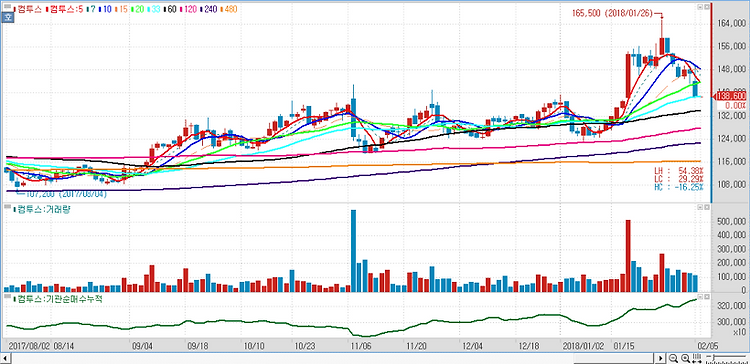Click the 11/06 date axis label
This screenshot has height=364, width=750.
click(360, 345)
